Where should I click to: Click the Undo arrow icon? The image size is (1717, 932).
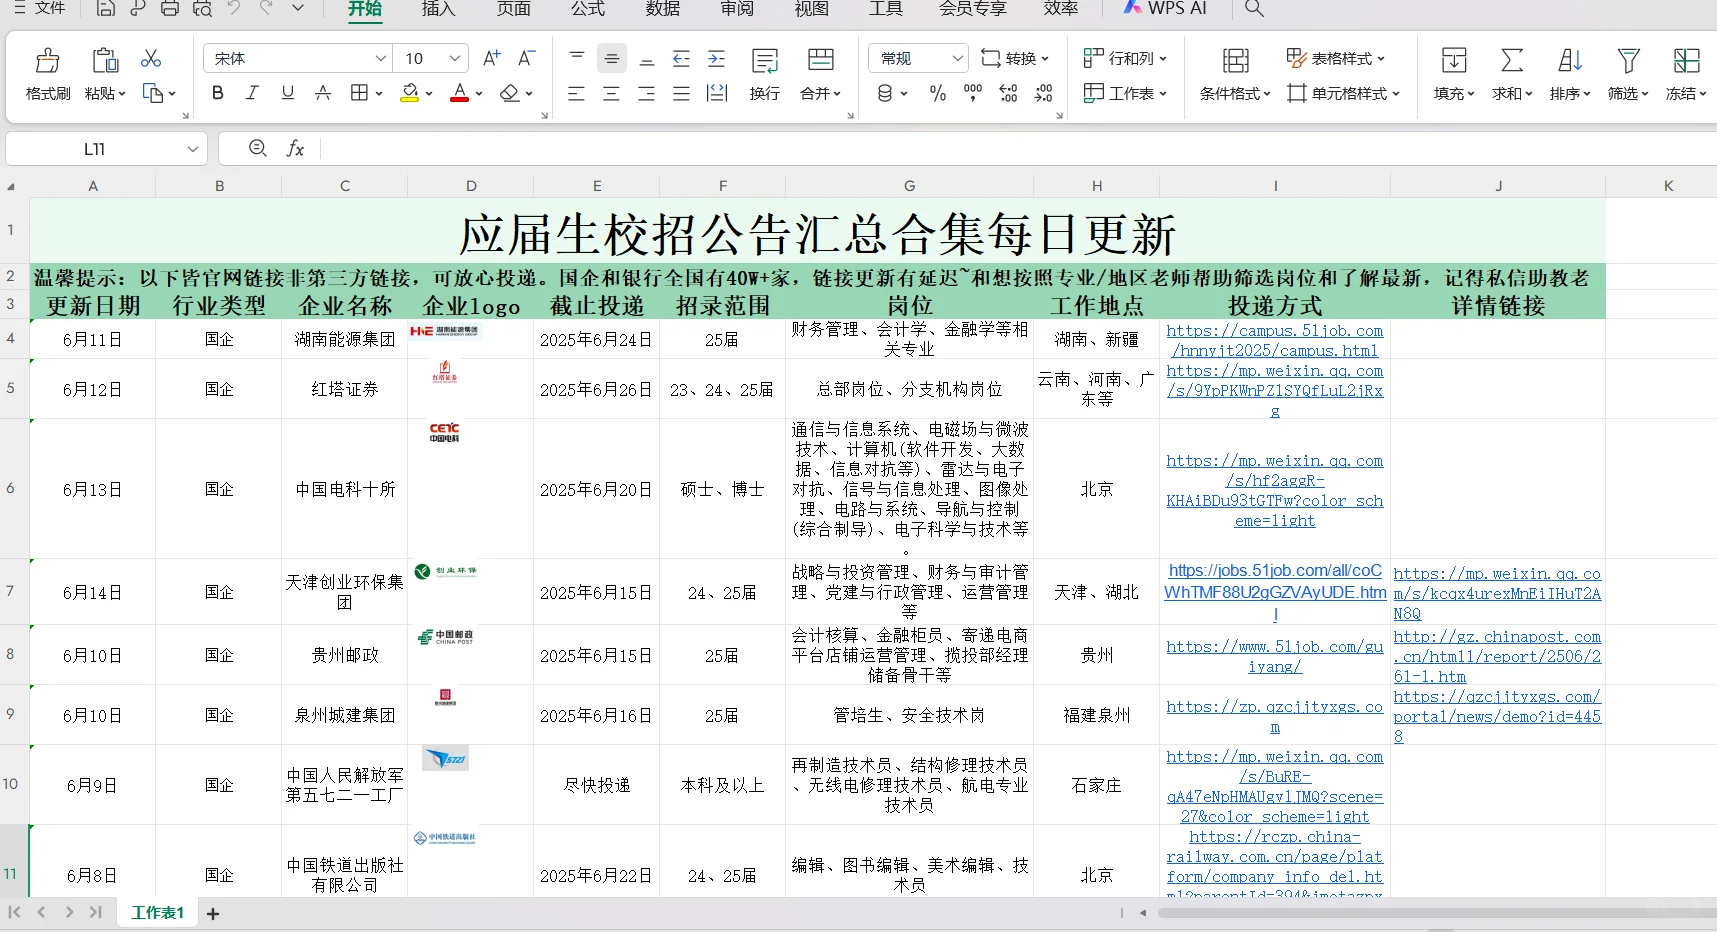(234, 9)
